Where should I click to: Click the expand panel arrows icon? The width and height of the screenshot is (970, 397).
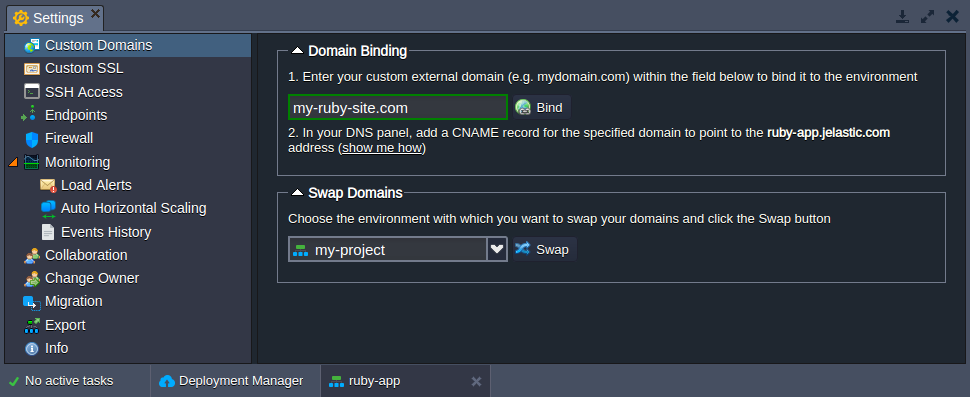[927, 17]
